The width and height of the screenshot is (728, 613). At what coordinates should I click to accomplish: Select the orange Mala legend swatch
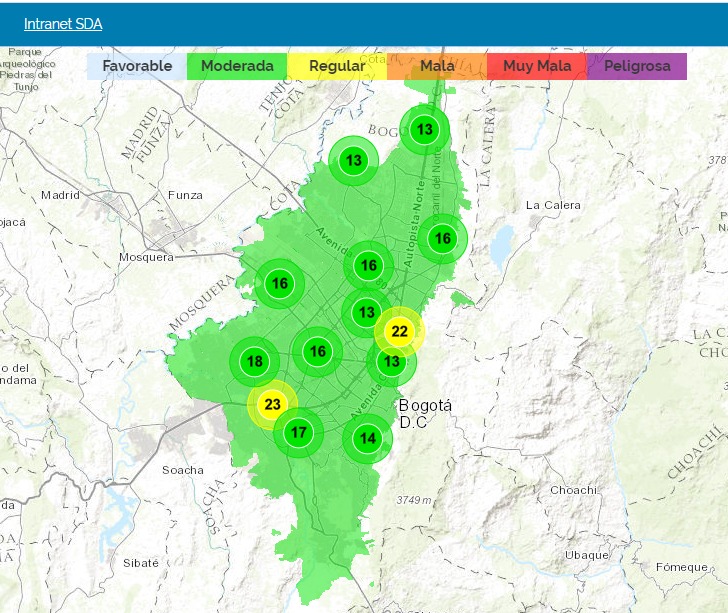click(437, 66)
